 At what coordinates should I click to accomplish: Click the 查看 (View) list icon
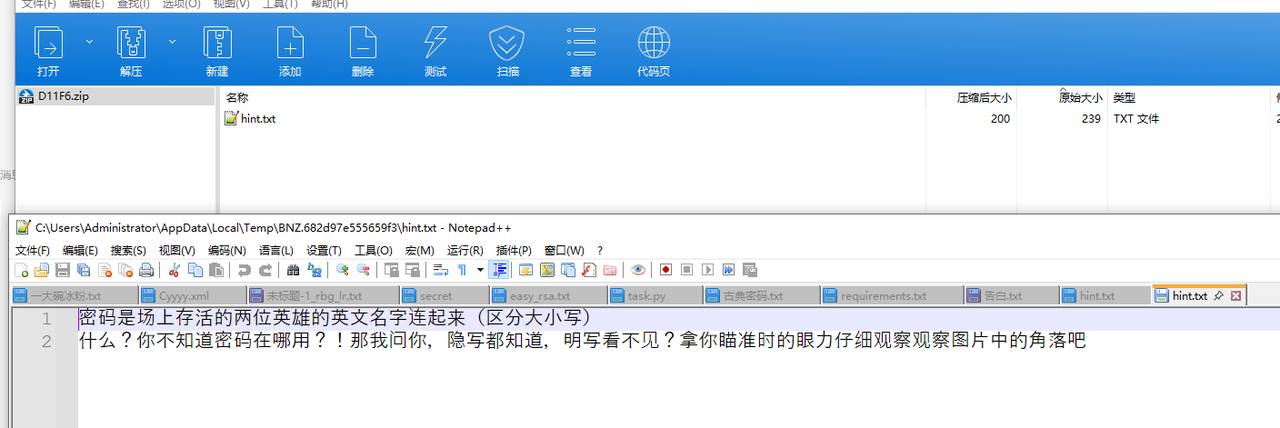[x=581, y=52]
